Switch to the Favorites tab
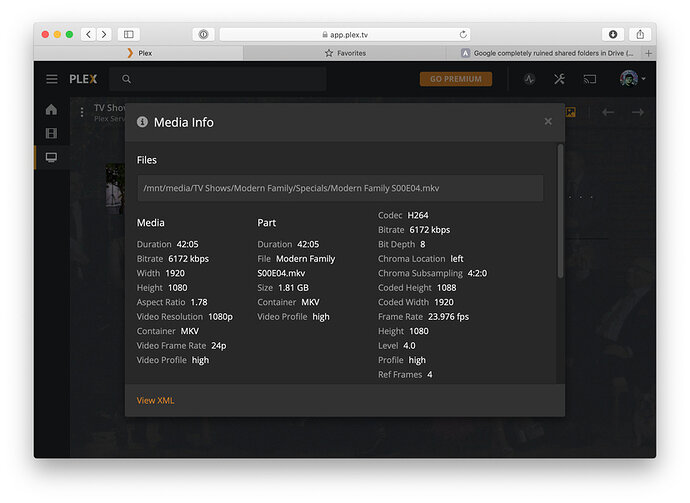This screenshot has width=690, height=503. pyautogui.click(x=345, y=53)
